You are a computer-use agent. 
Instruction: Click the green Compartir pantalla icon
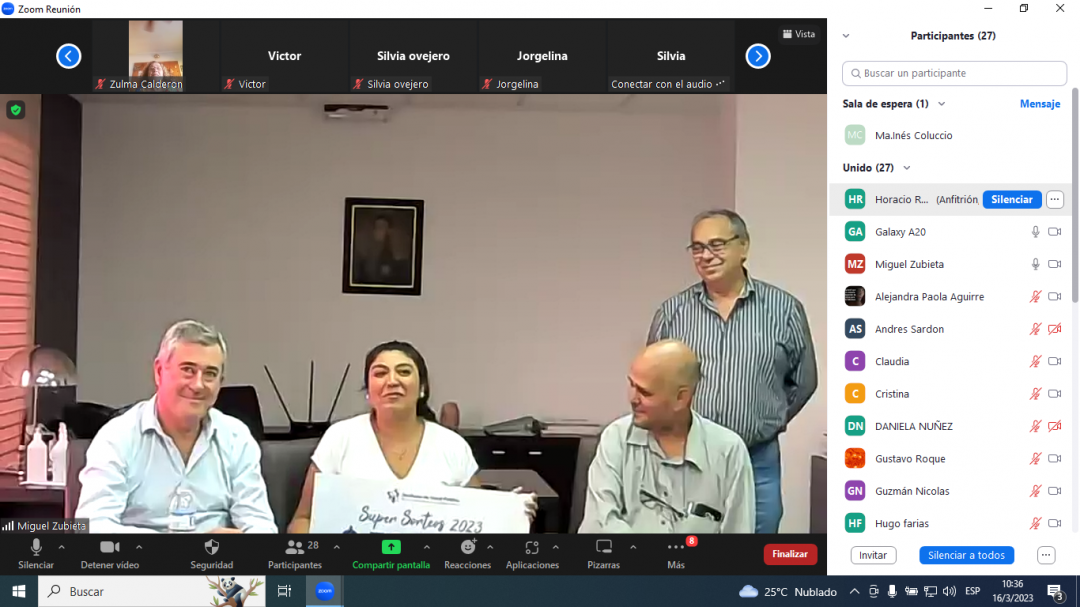tap(391, 547)
